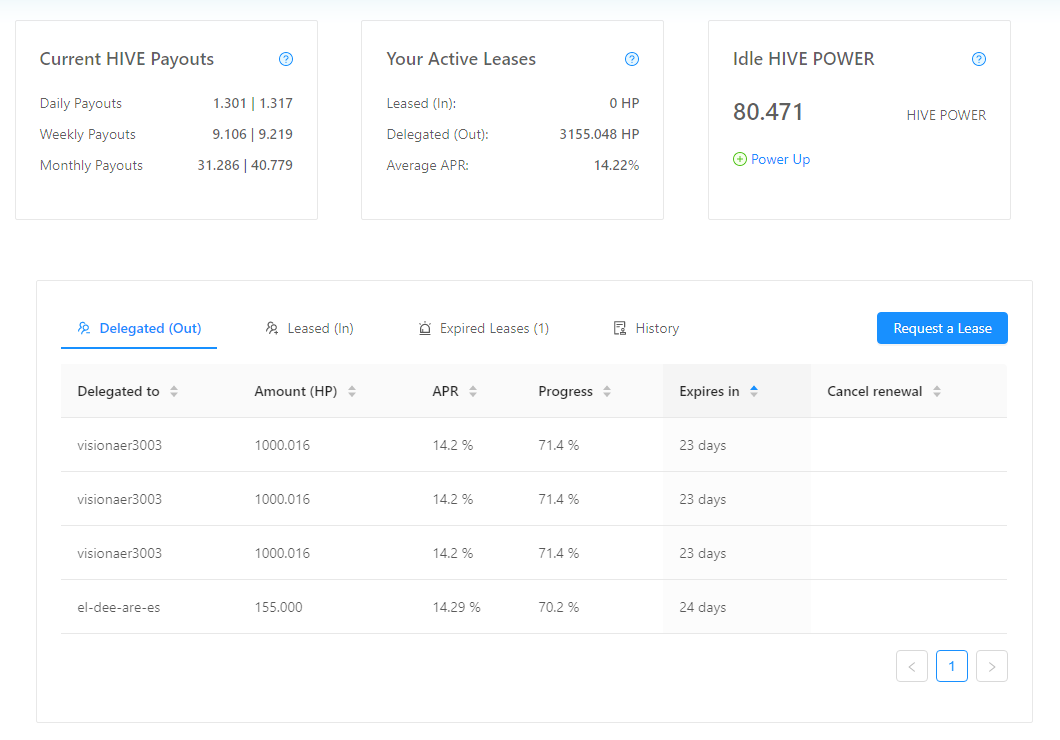Screen dimensions: 1060x740
Task: Click the Leased (In) people icon
Action: (272, 328)
